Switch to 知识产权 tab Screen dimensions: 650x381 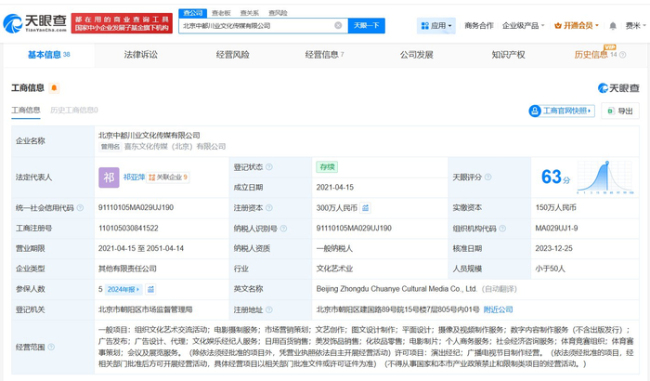508,55
